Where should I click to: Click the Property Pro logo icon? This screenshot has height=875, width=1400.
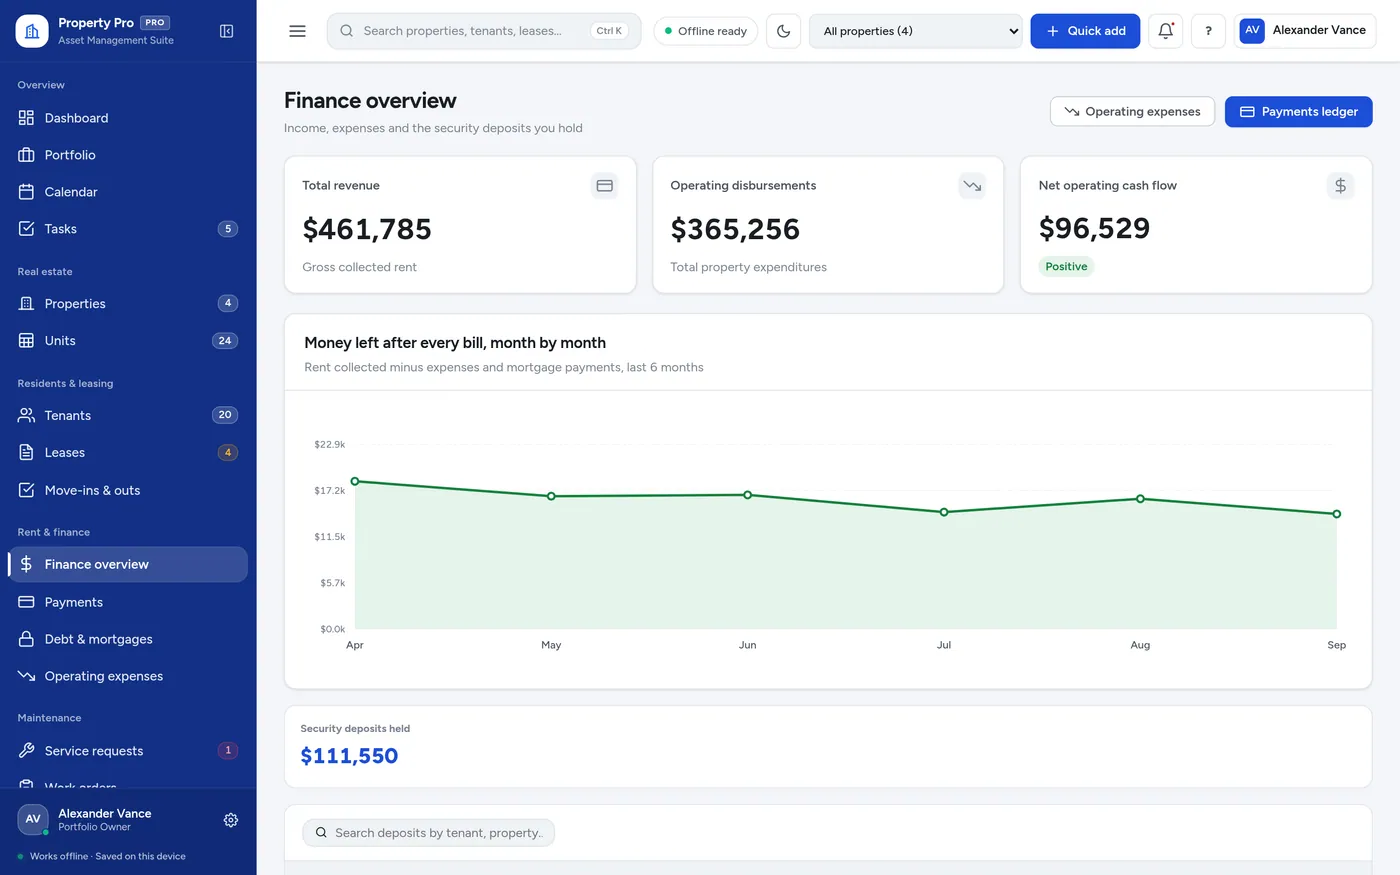point(32,31)
